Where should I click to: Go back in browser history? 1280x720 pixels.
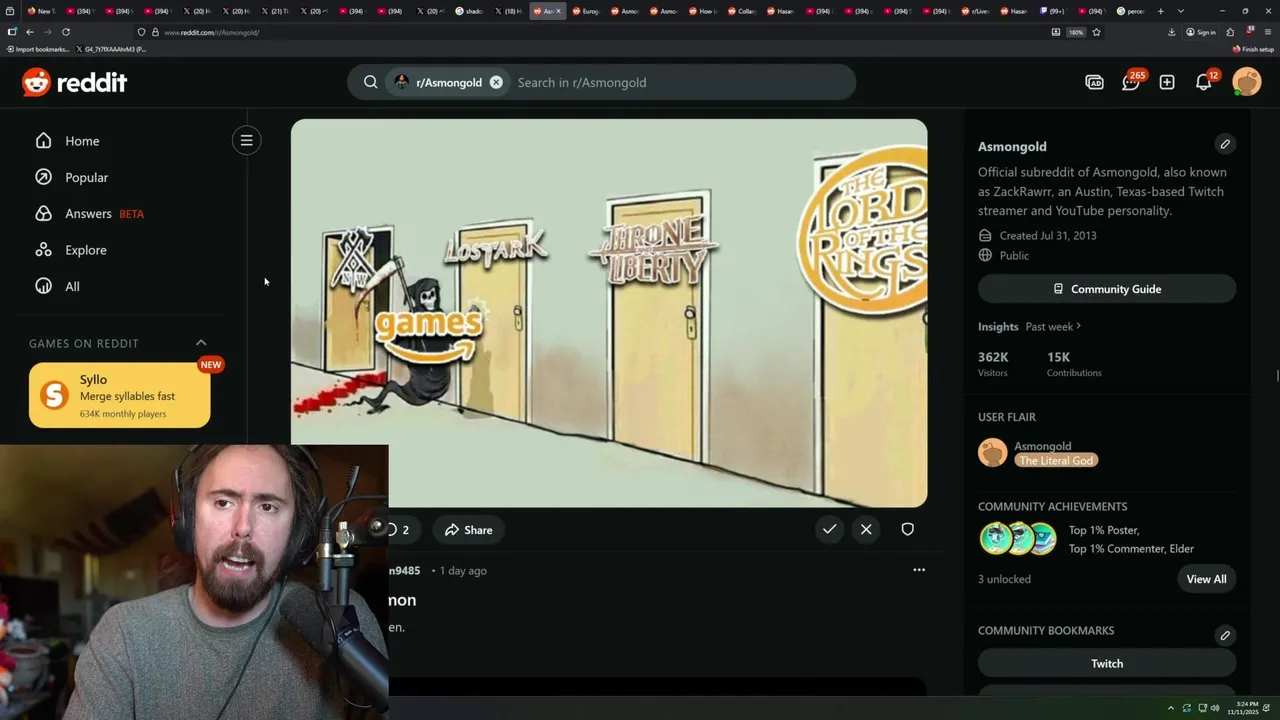(x=30, y=32)
